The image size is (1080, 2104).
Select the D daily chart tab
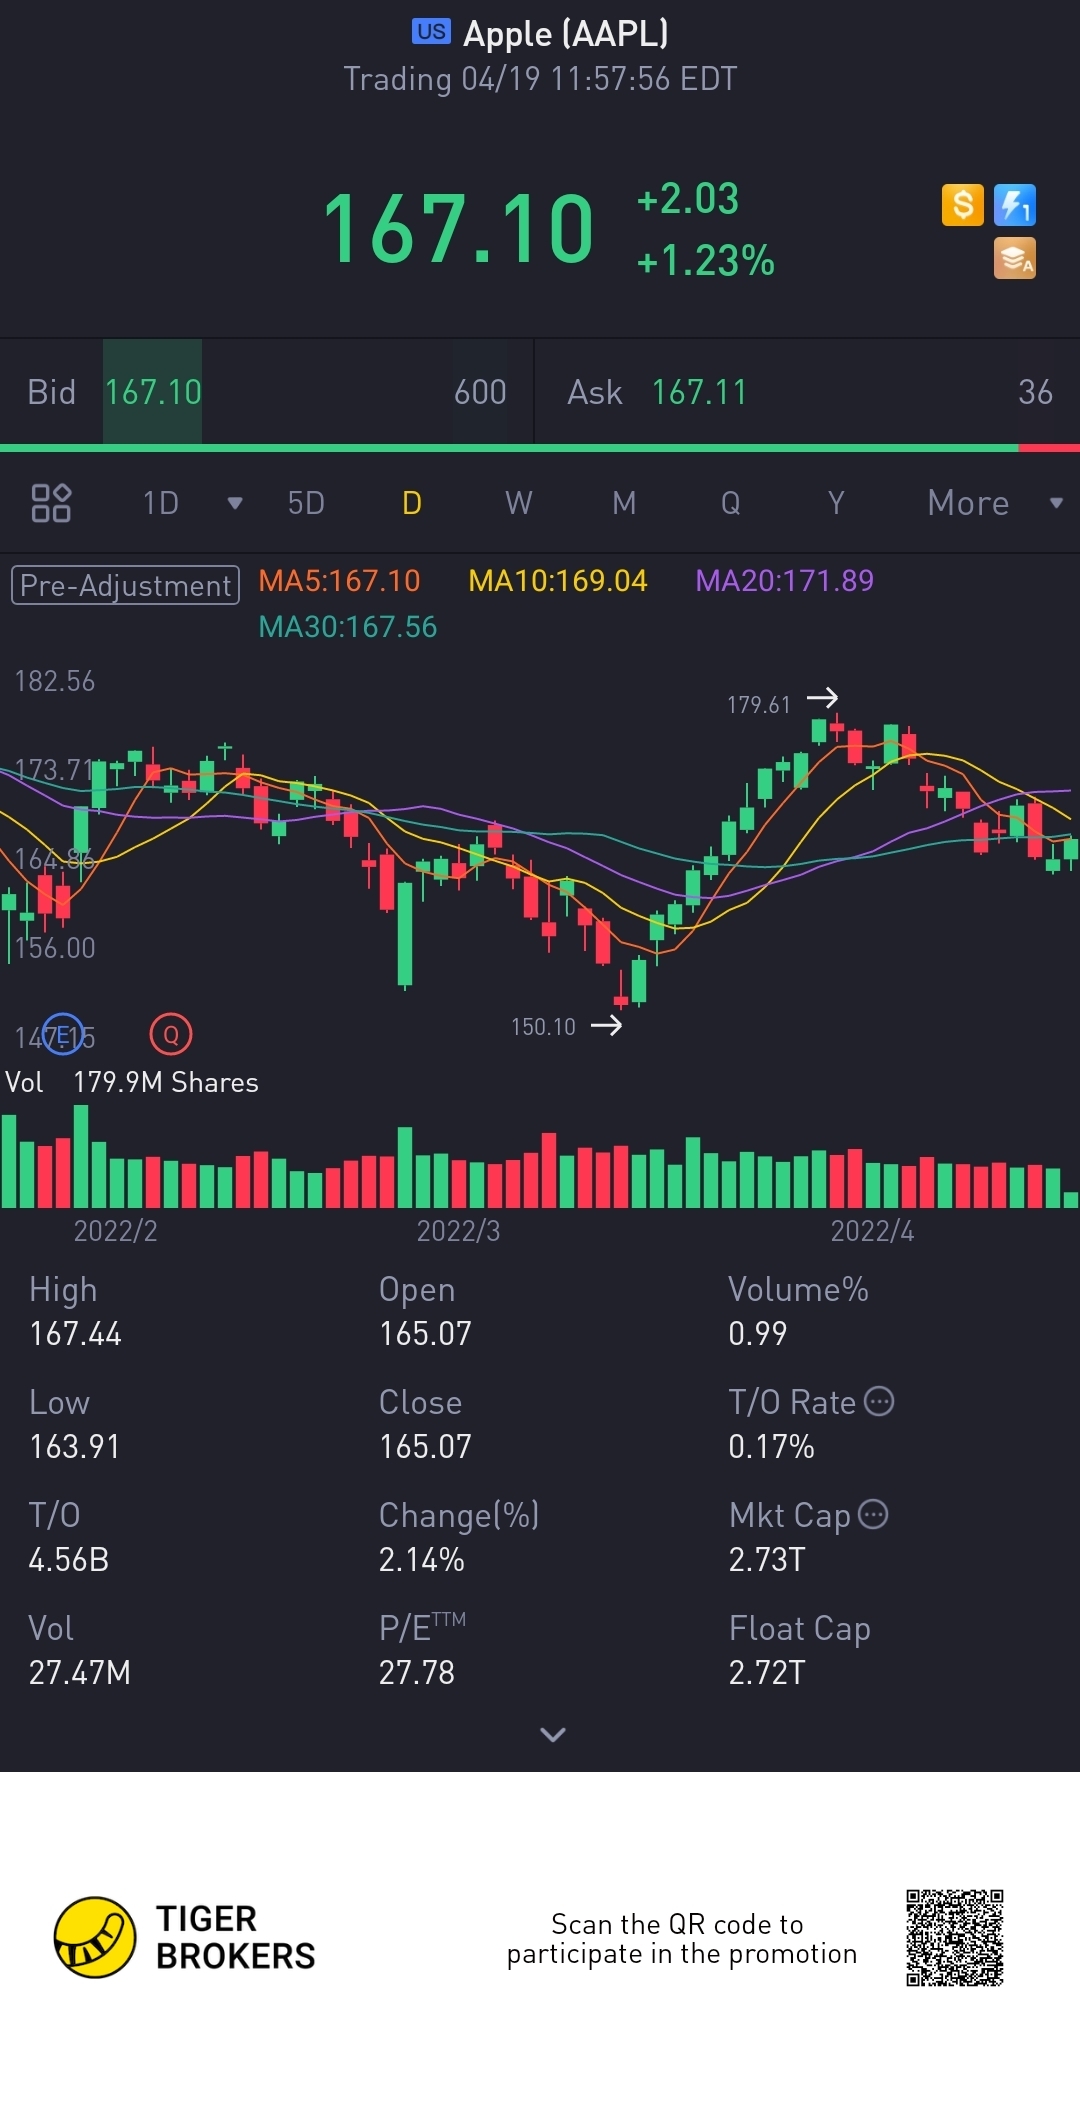[412, 503]
